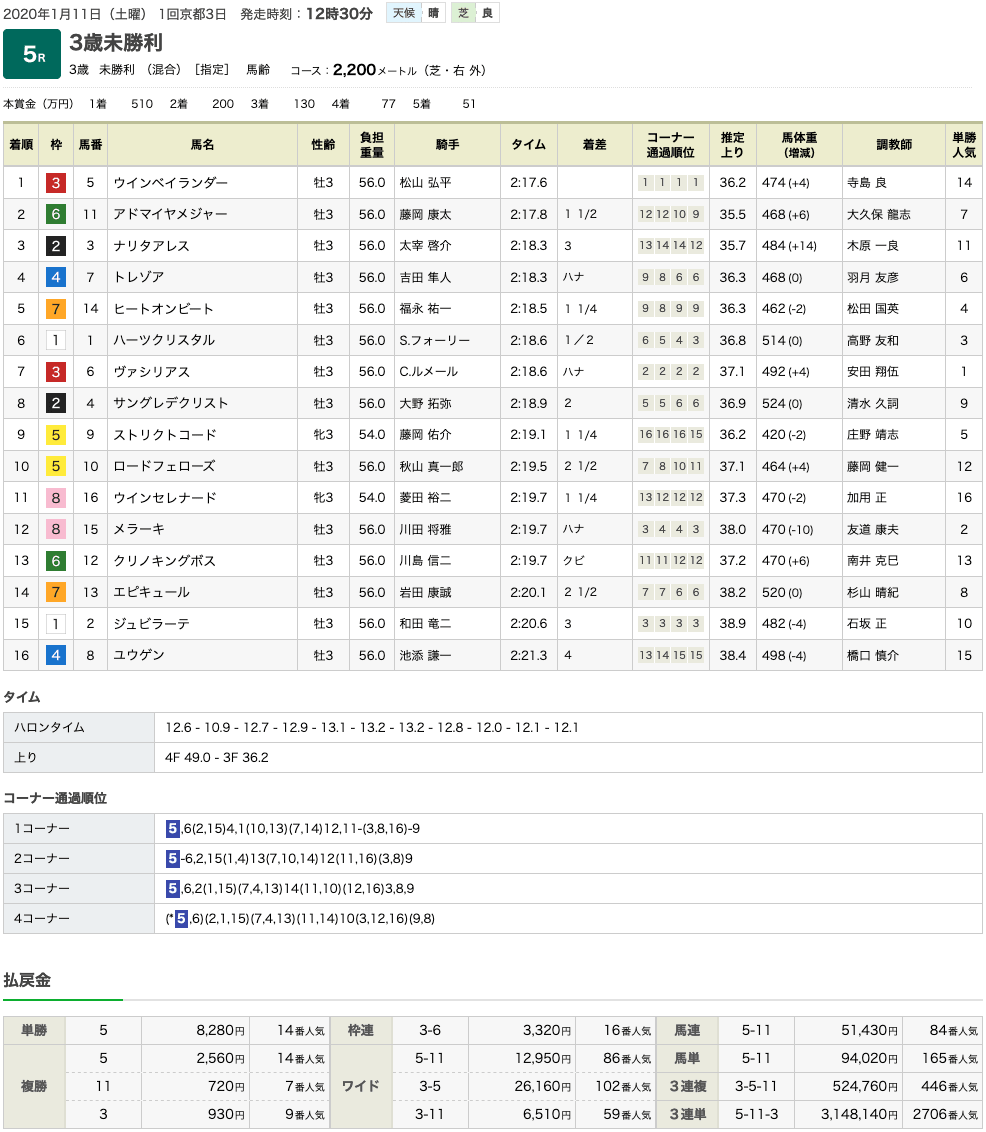
Task: Click black frame 2 badge beside ナリタアレス
Action: (x=56, y=246)
